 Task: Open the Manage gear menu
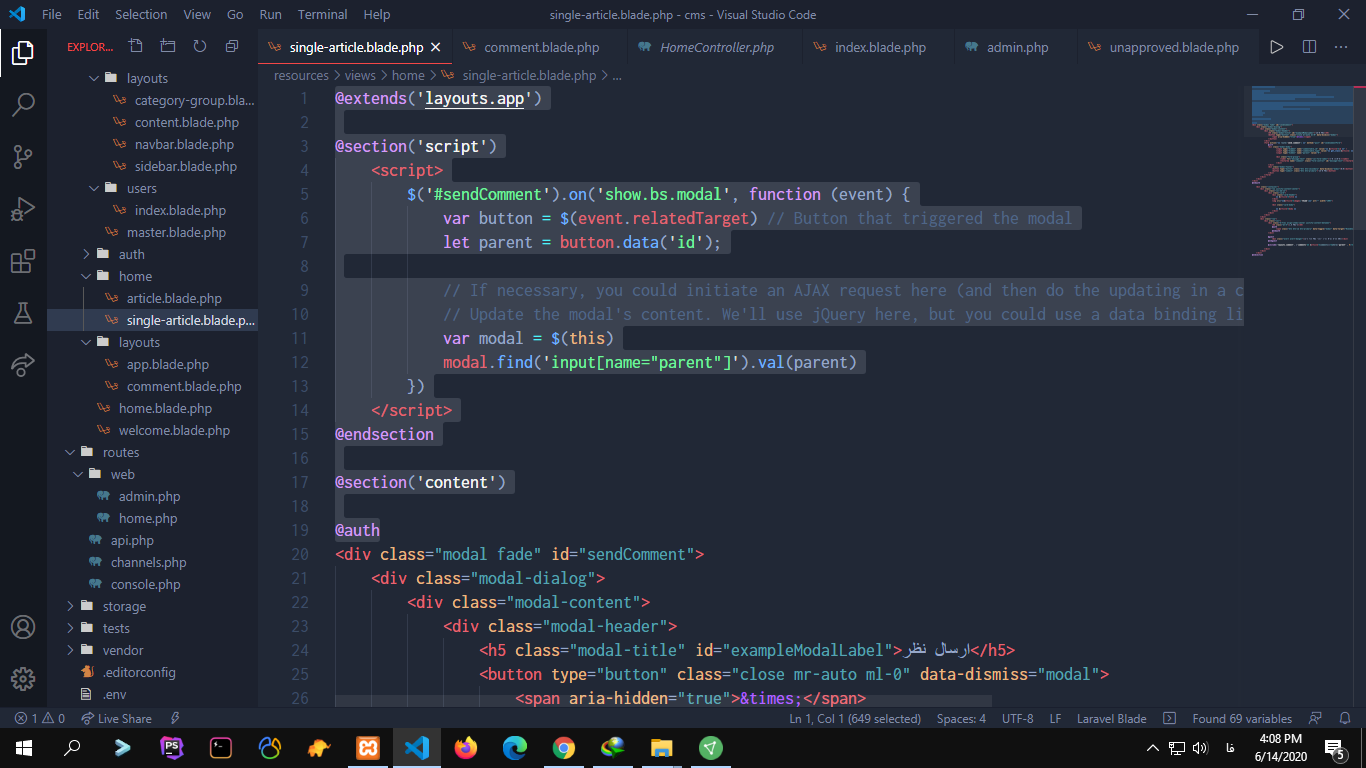[x=23, y=679]
